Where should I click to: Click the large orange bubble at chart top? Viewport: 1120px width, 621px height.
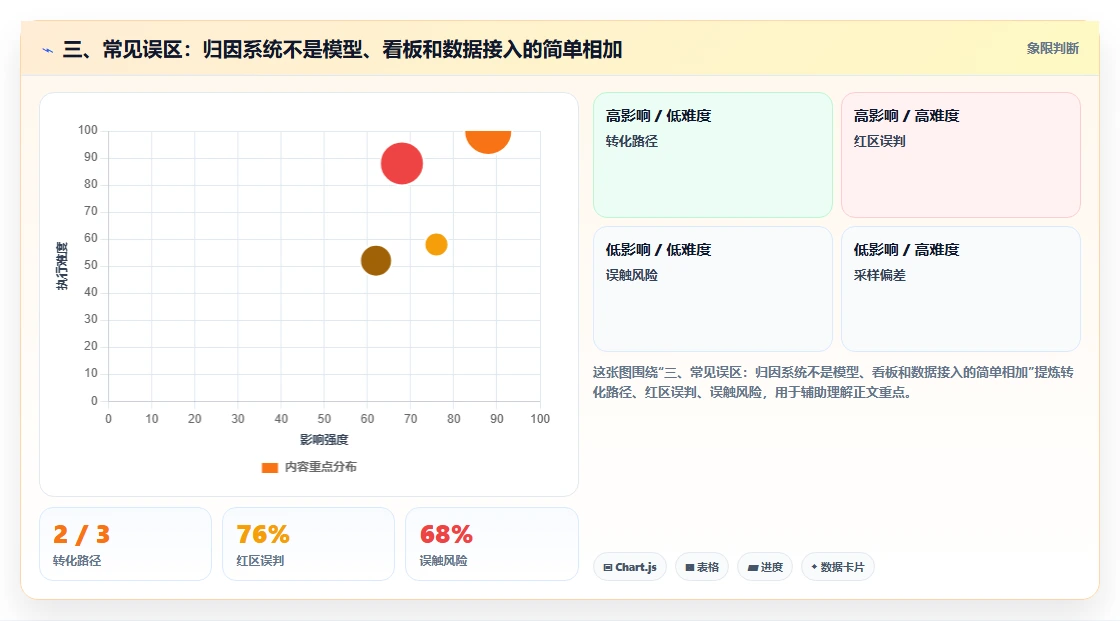(x=488, y=141)
